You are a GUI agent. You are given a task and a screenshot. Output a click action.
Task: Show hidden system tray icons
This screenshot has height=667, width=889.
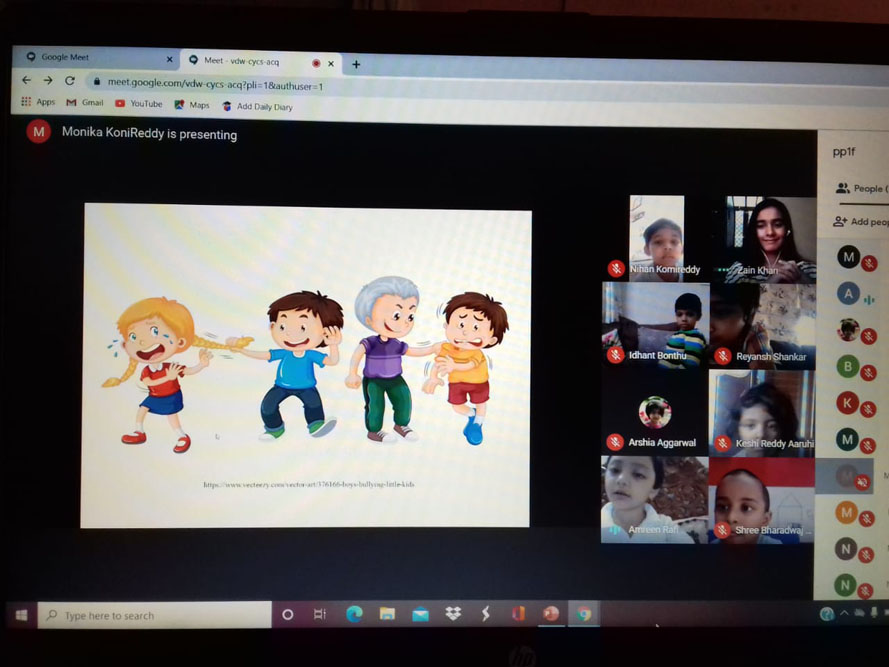click(844, 613)
